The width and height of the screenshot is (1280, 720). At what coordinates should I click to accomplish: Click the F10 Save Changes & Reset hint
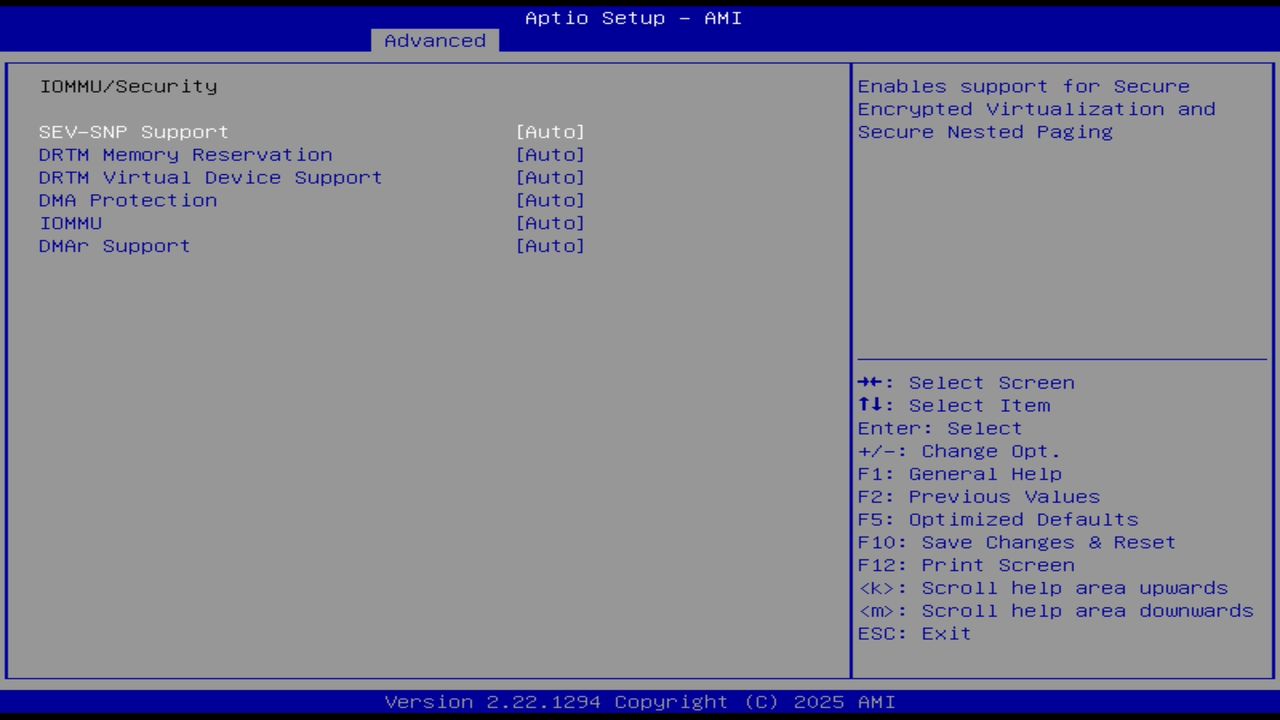pyautogui.click(x=1016, y=541)
